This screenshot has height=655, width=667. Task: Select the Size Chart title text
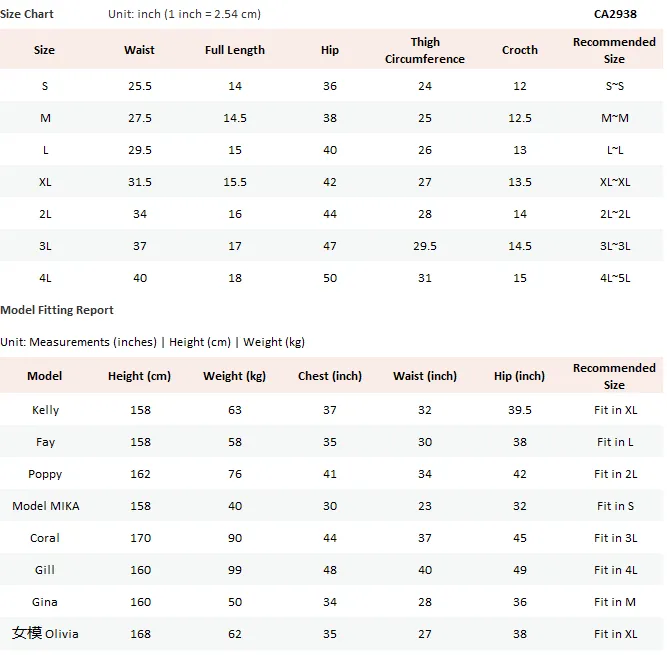[27, 14]
